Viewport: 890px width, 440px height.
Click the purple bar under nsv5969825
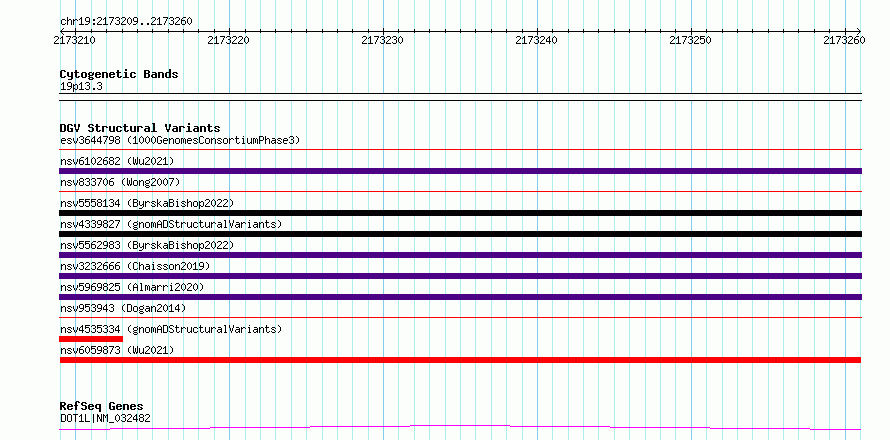point(460,297)
